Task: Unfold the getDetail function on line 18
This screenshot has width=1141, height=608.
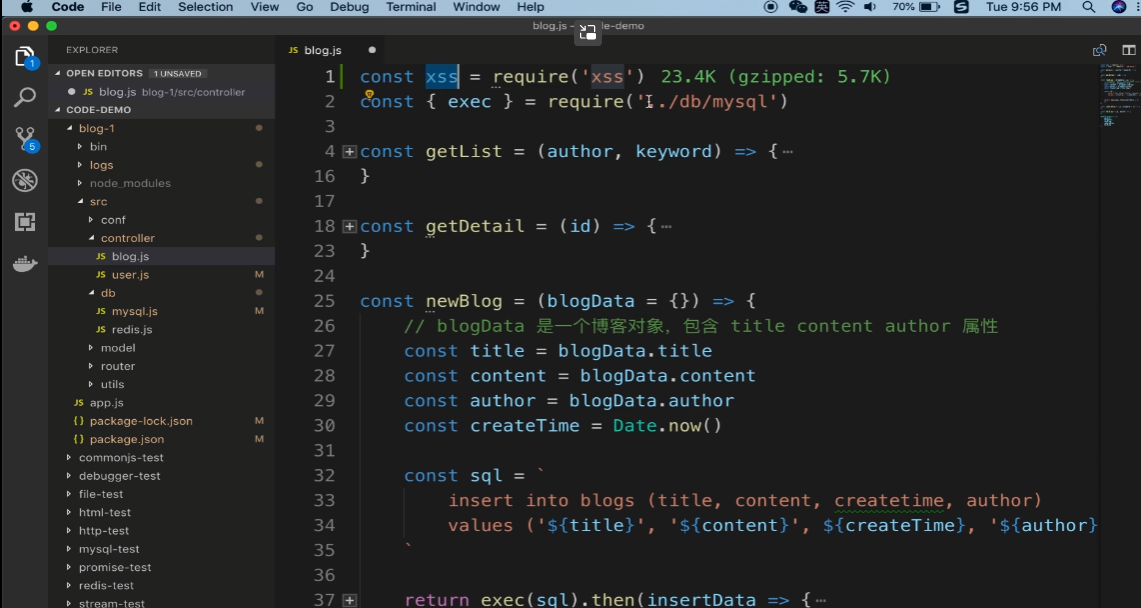Action: click(349, 226)
